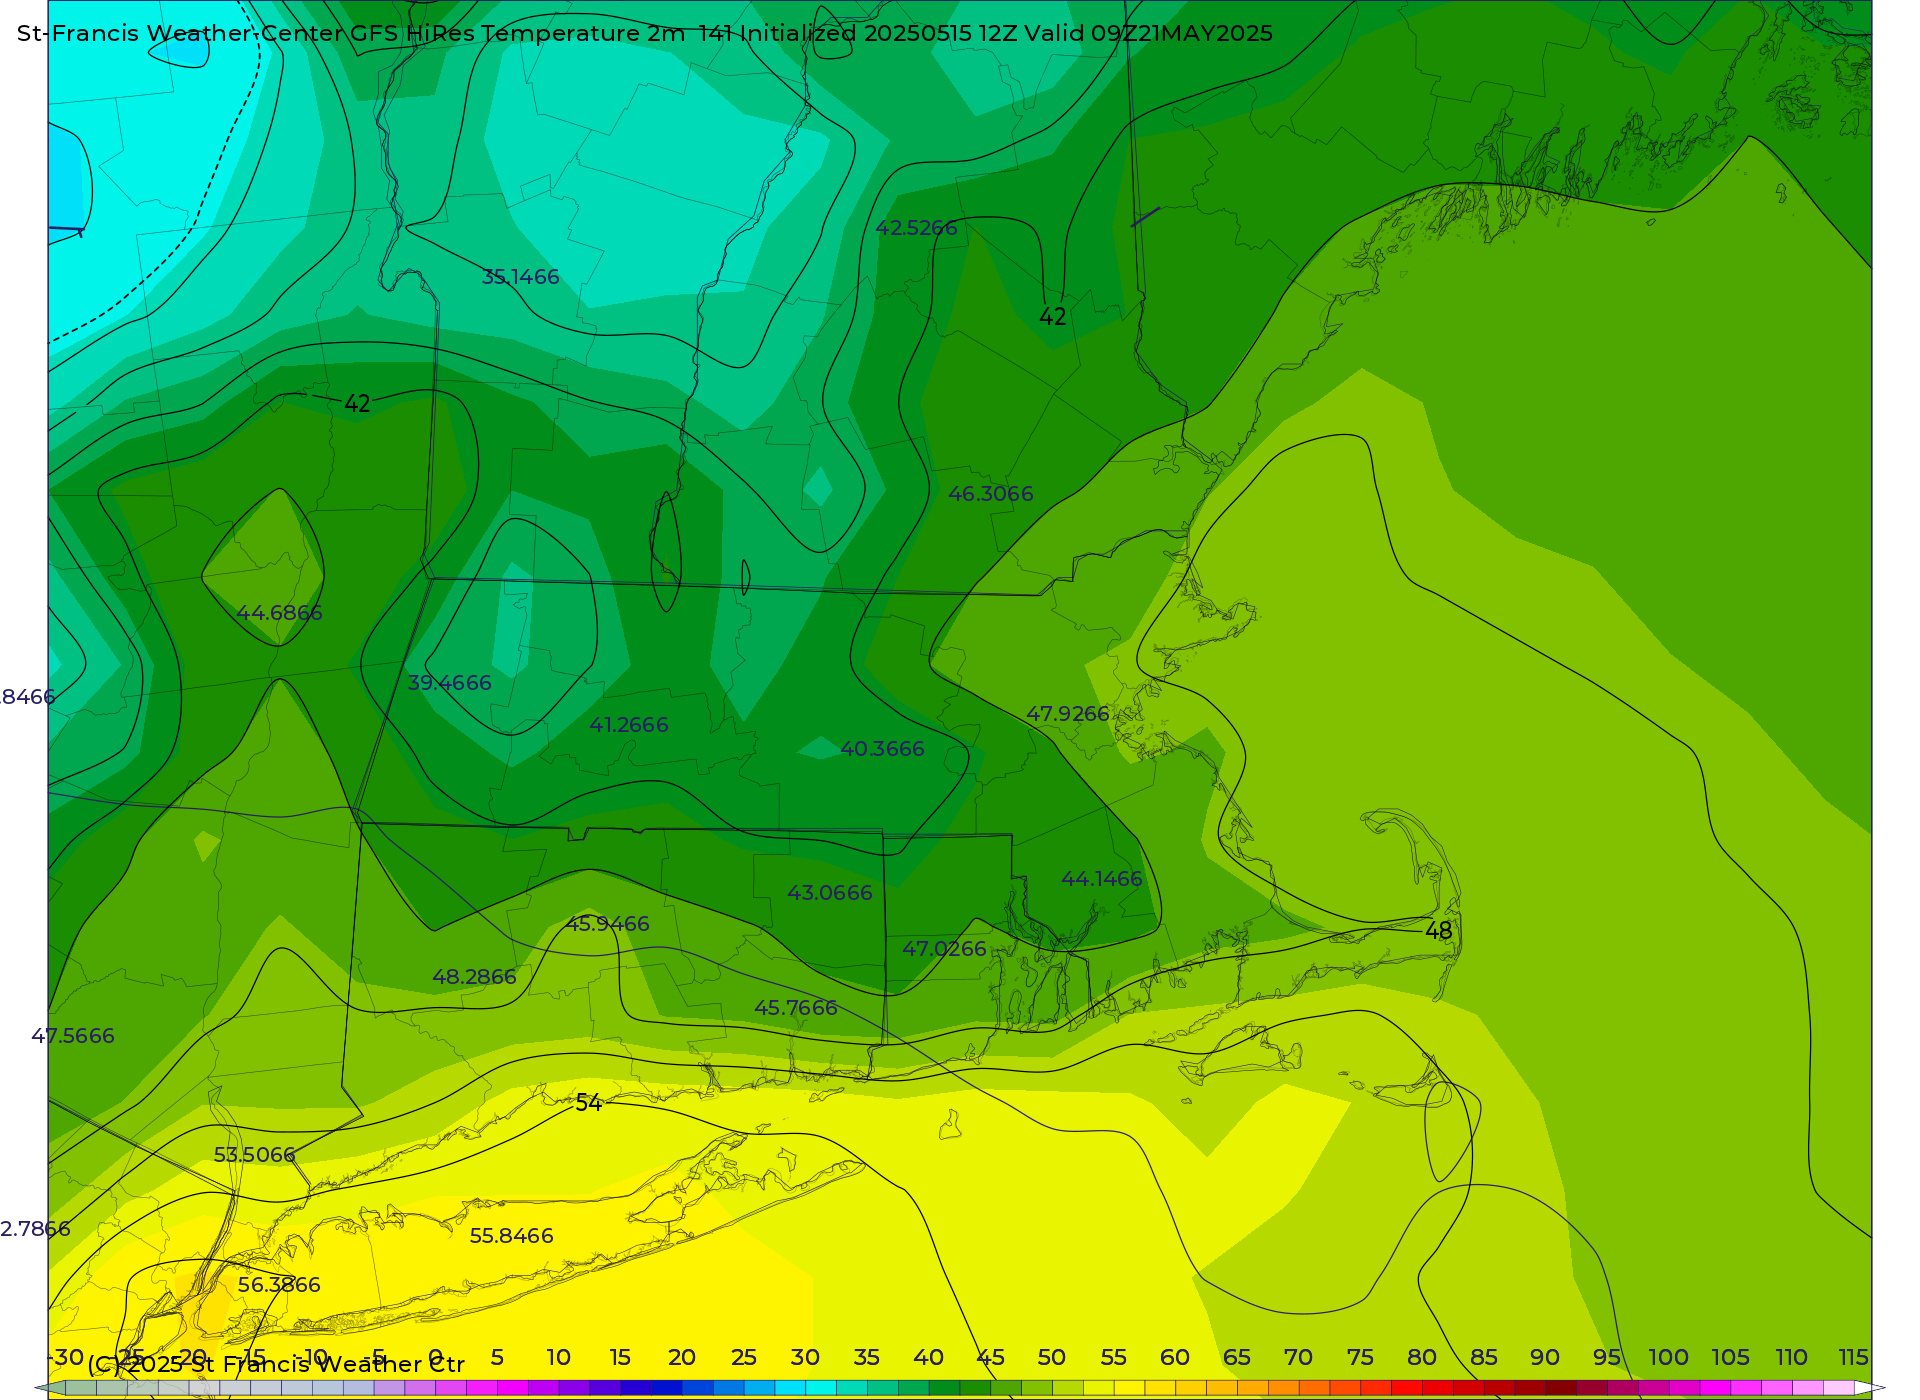Click the 60 label on the colorbar
This screenshot has height=1400, width=1920.
tap(1175, 1357)
